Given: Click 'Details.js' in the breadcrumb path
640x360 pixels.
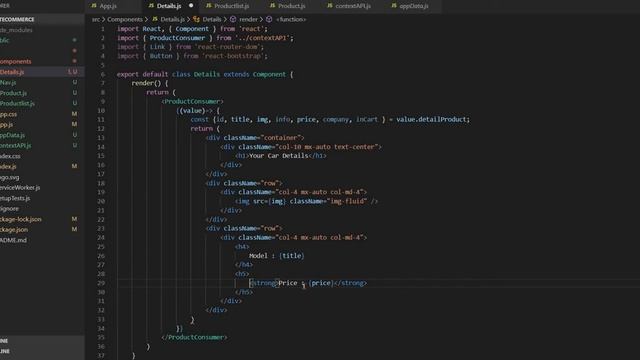Looking at the screenshot, I should click(172, 19).
